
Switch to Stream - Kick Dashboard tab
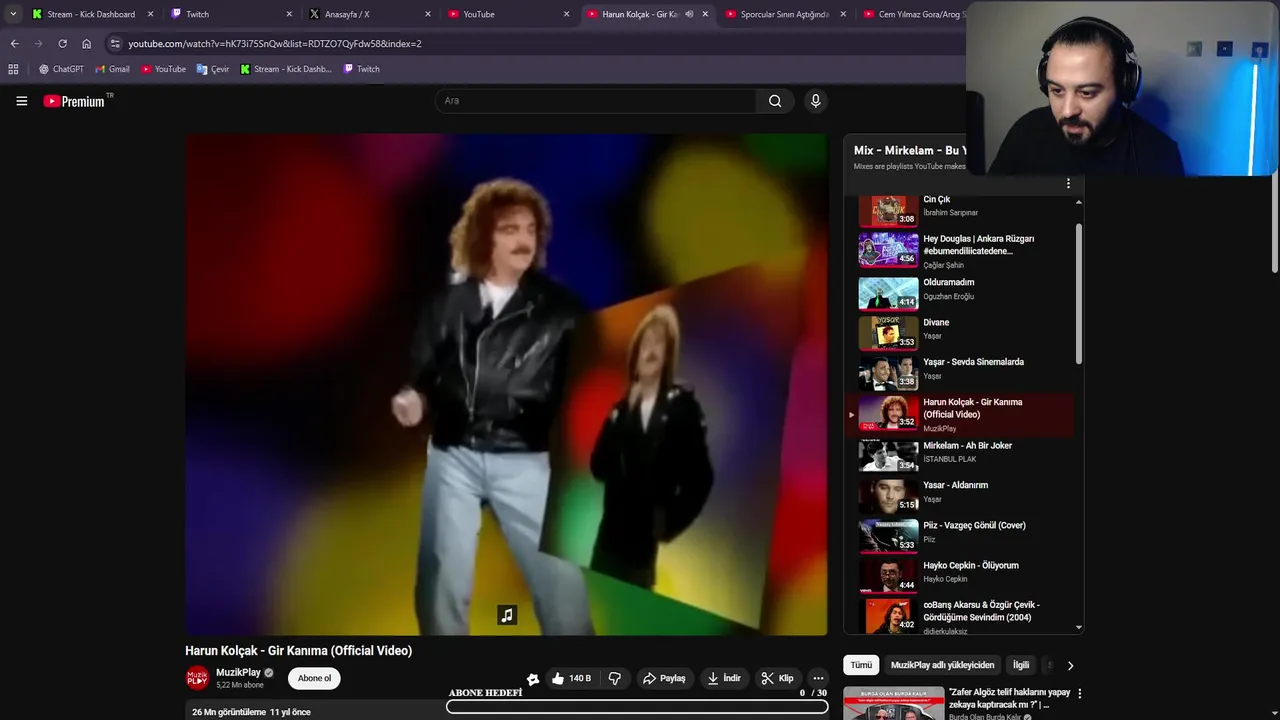click(x=90, y=14)
